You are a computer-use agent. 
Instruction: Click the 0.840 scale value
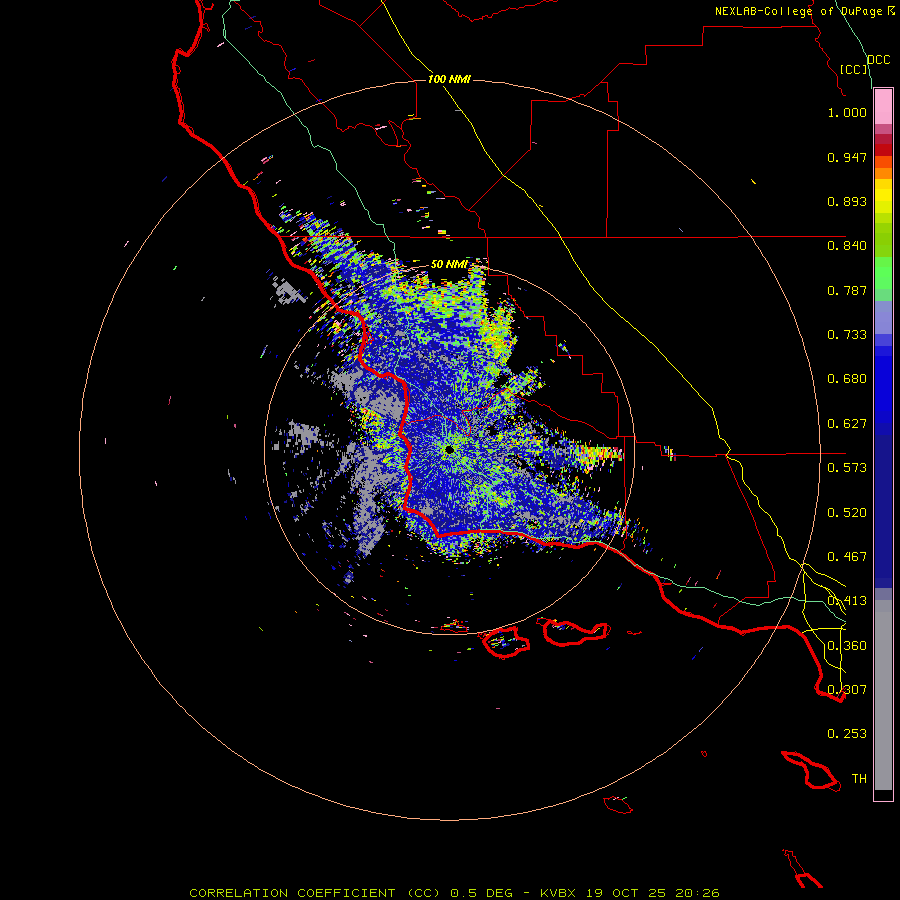pos(847,246)
